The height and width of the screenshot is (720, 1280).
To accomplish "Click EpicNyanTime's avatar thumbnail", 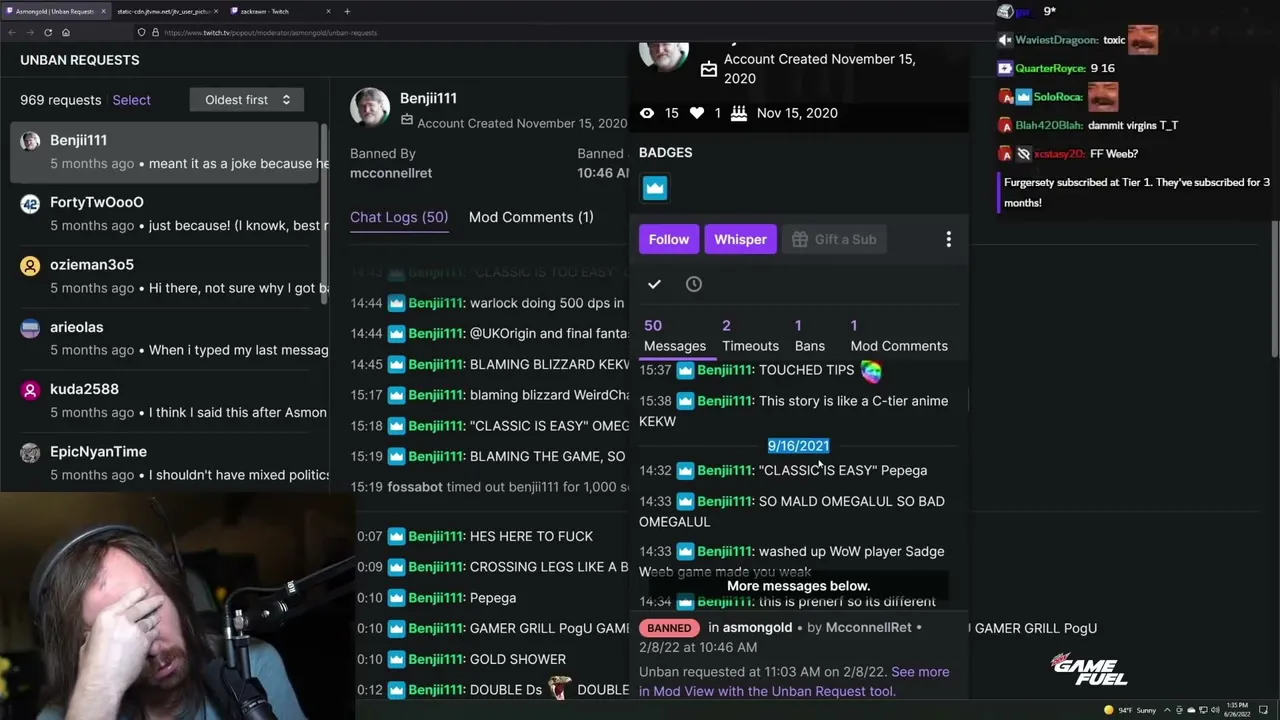I will pos(30,452).
